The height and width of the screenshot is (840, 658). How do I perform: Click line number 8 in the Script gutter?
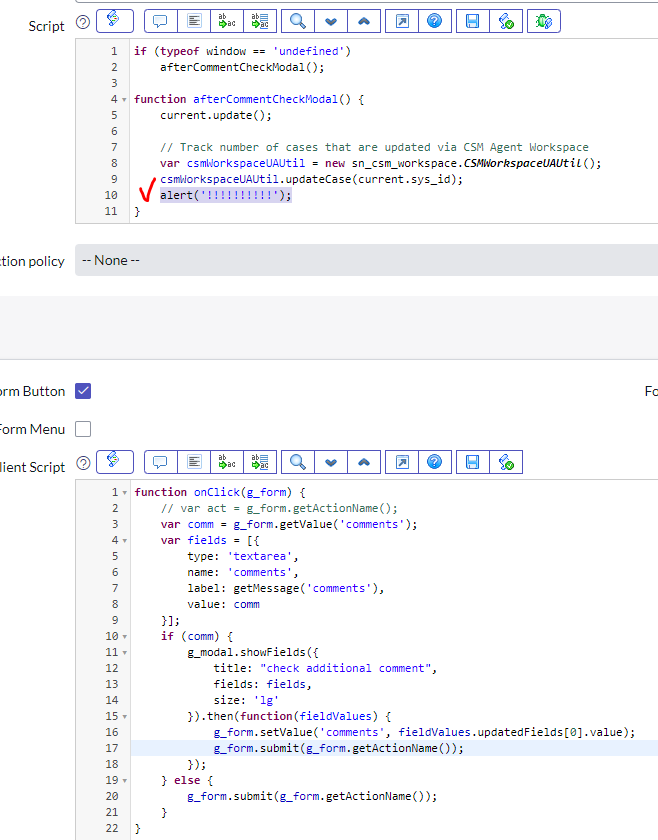114,163
